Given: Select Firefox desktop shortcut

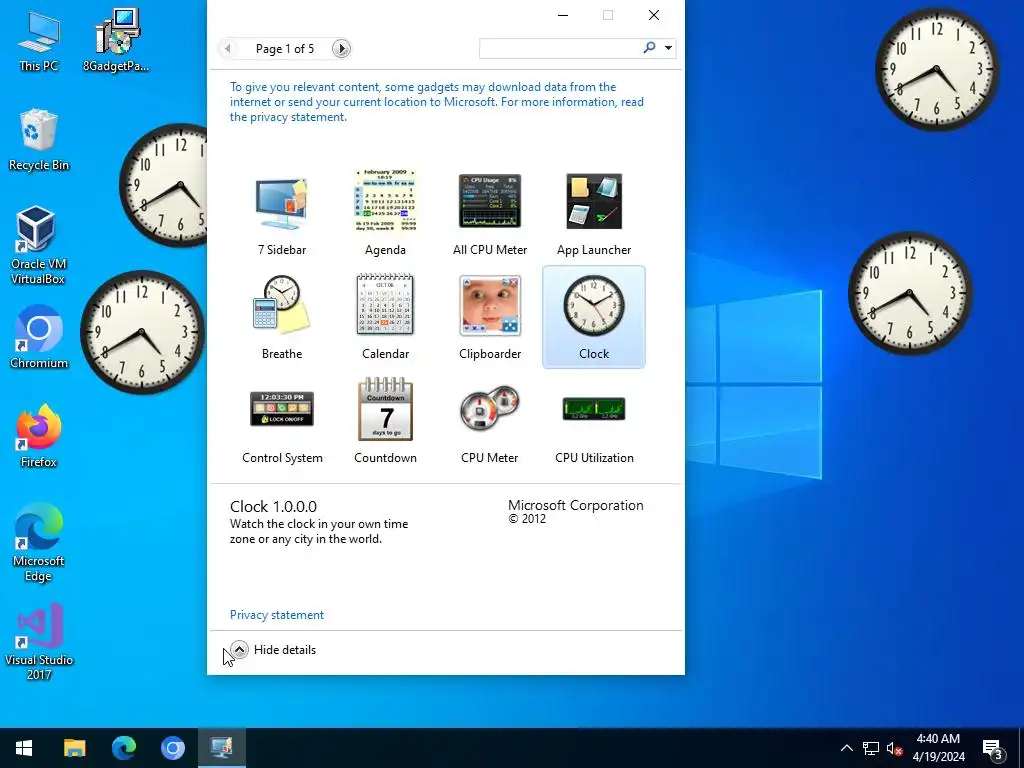Looking at the screenshot, I should [39, 436].
